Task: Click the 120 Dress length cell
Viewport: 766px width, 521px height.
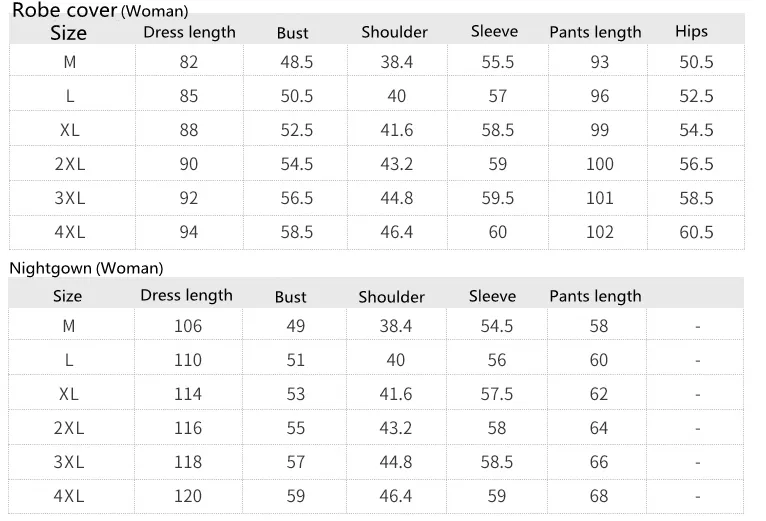Action: click(x=188, y=496)
